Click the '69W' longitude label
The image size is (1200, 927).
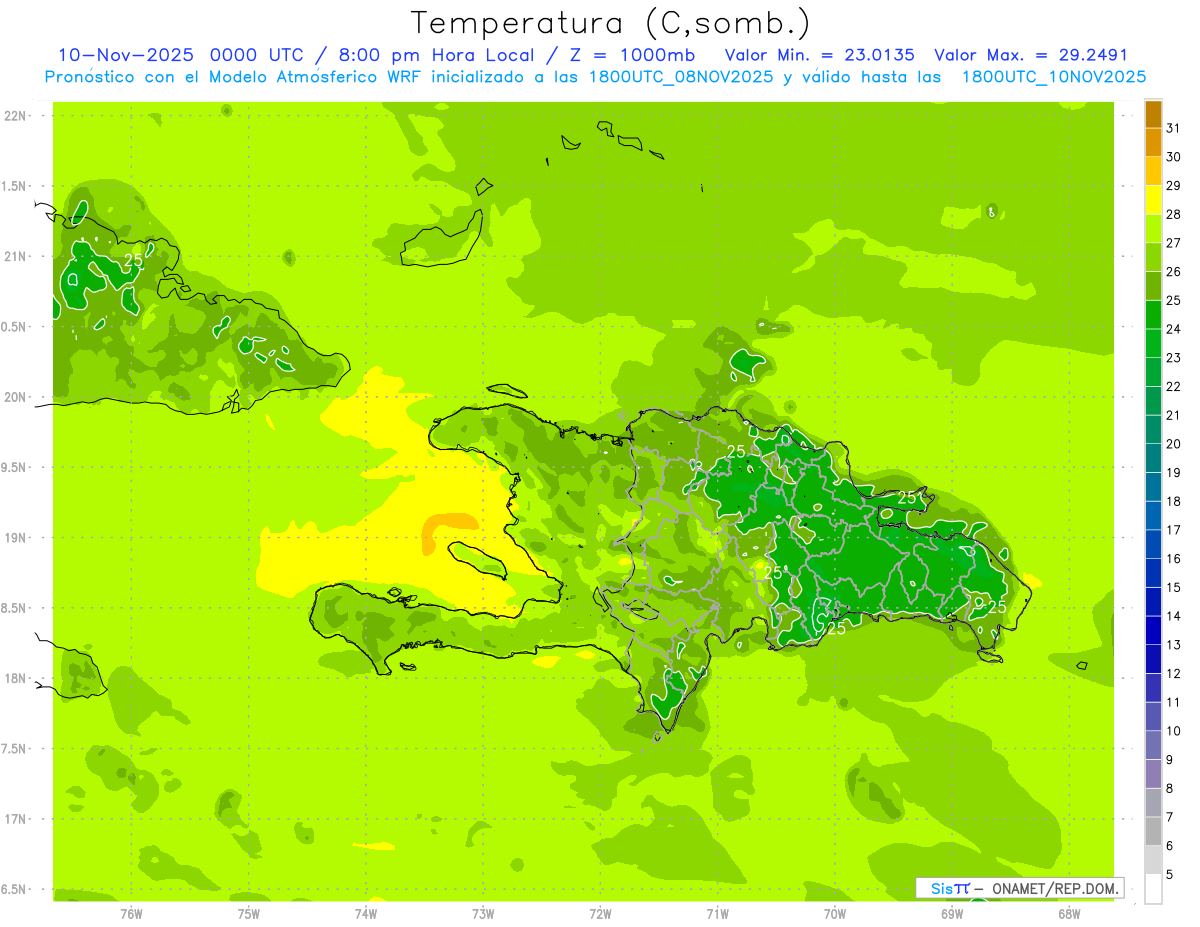(x=952, y=913)
